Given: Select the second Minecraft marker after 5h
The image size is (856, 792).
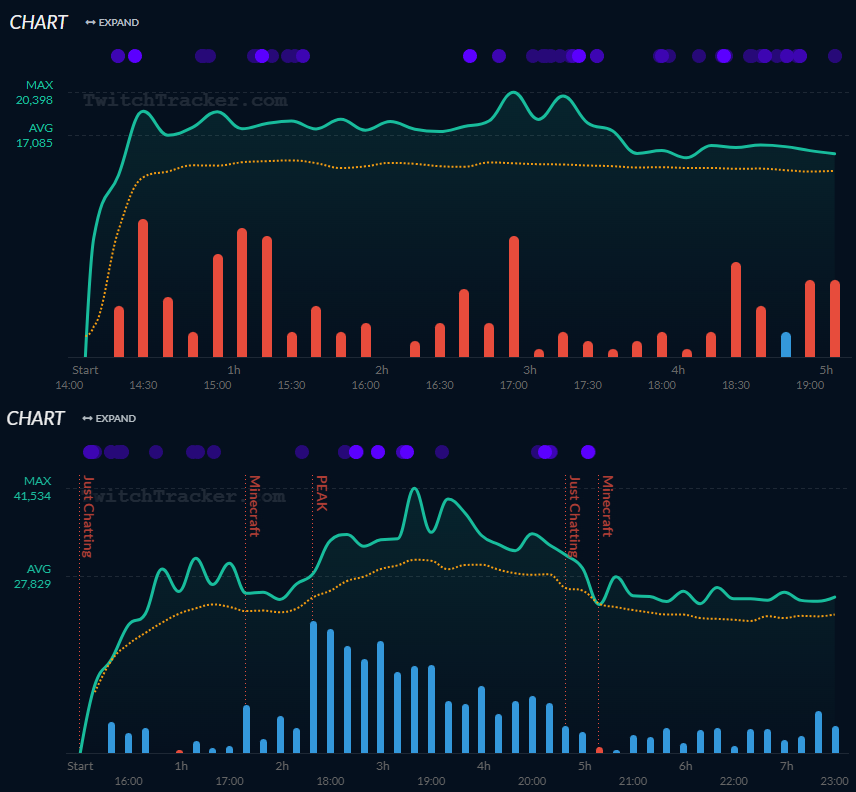Looking at the screenshot, I should click(x=608, y=506).
